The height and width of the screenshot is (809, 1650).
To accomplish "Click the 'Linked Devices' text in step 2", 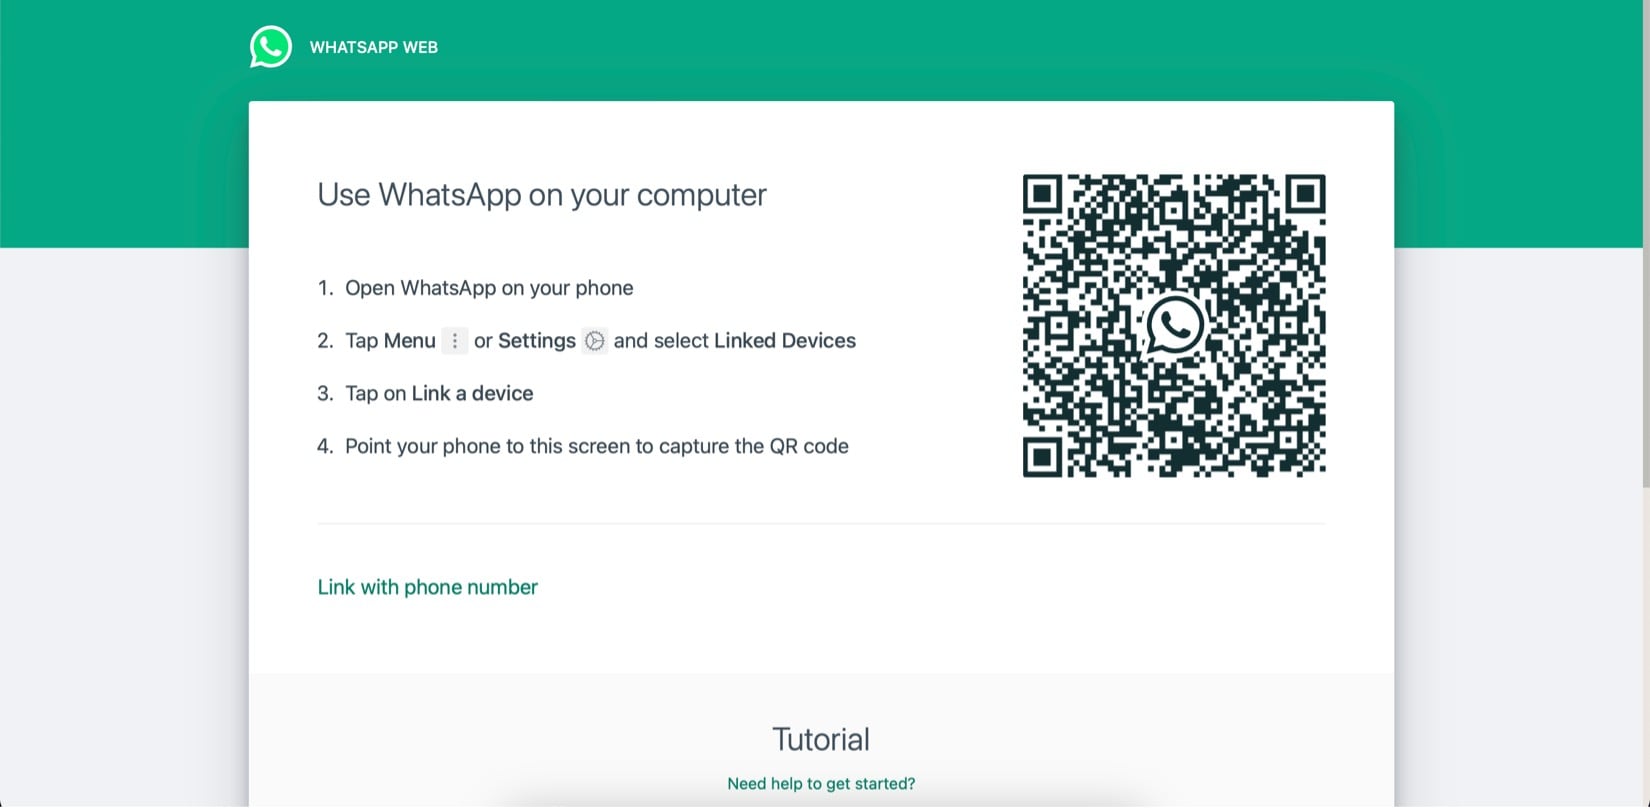I will pyautogui.click(x=785, y=341).
